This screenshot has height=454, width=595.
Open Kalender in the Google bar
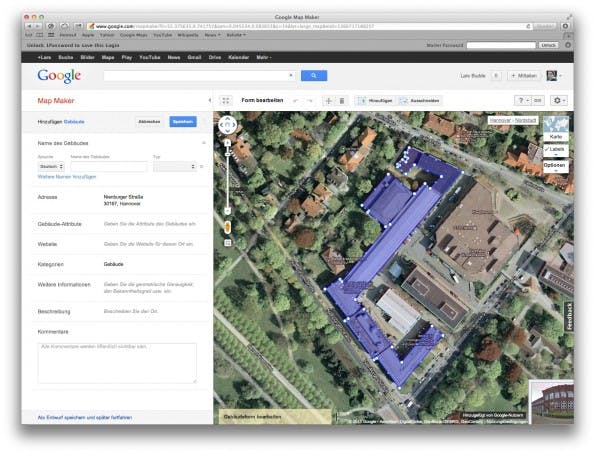238,57
